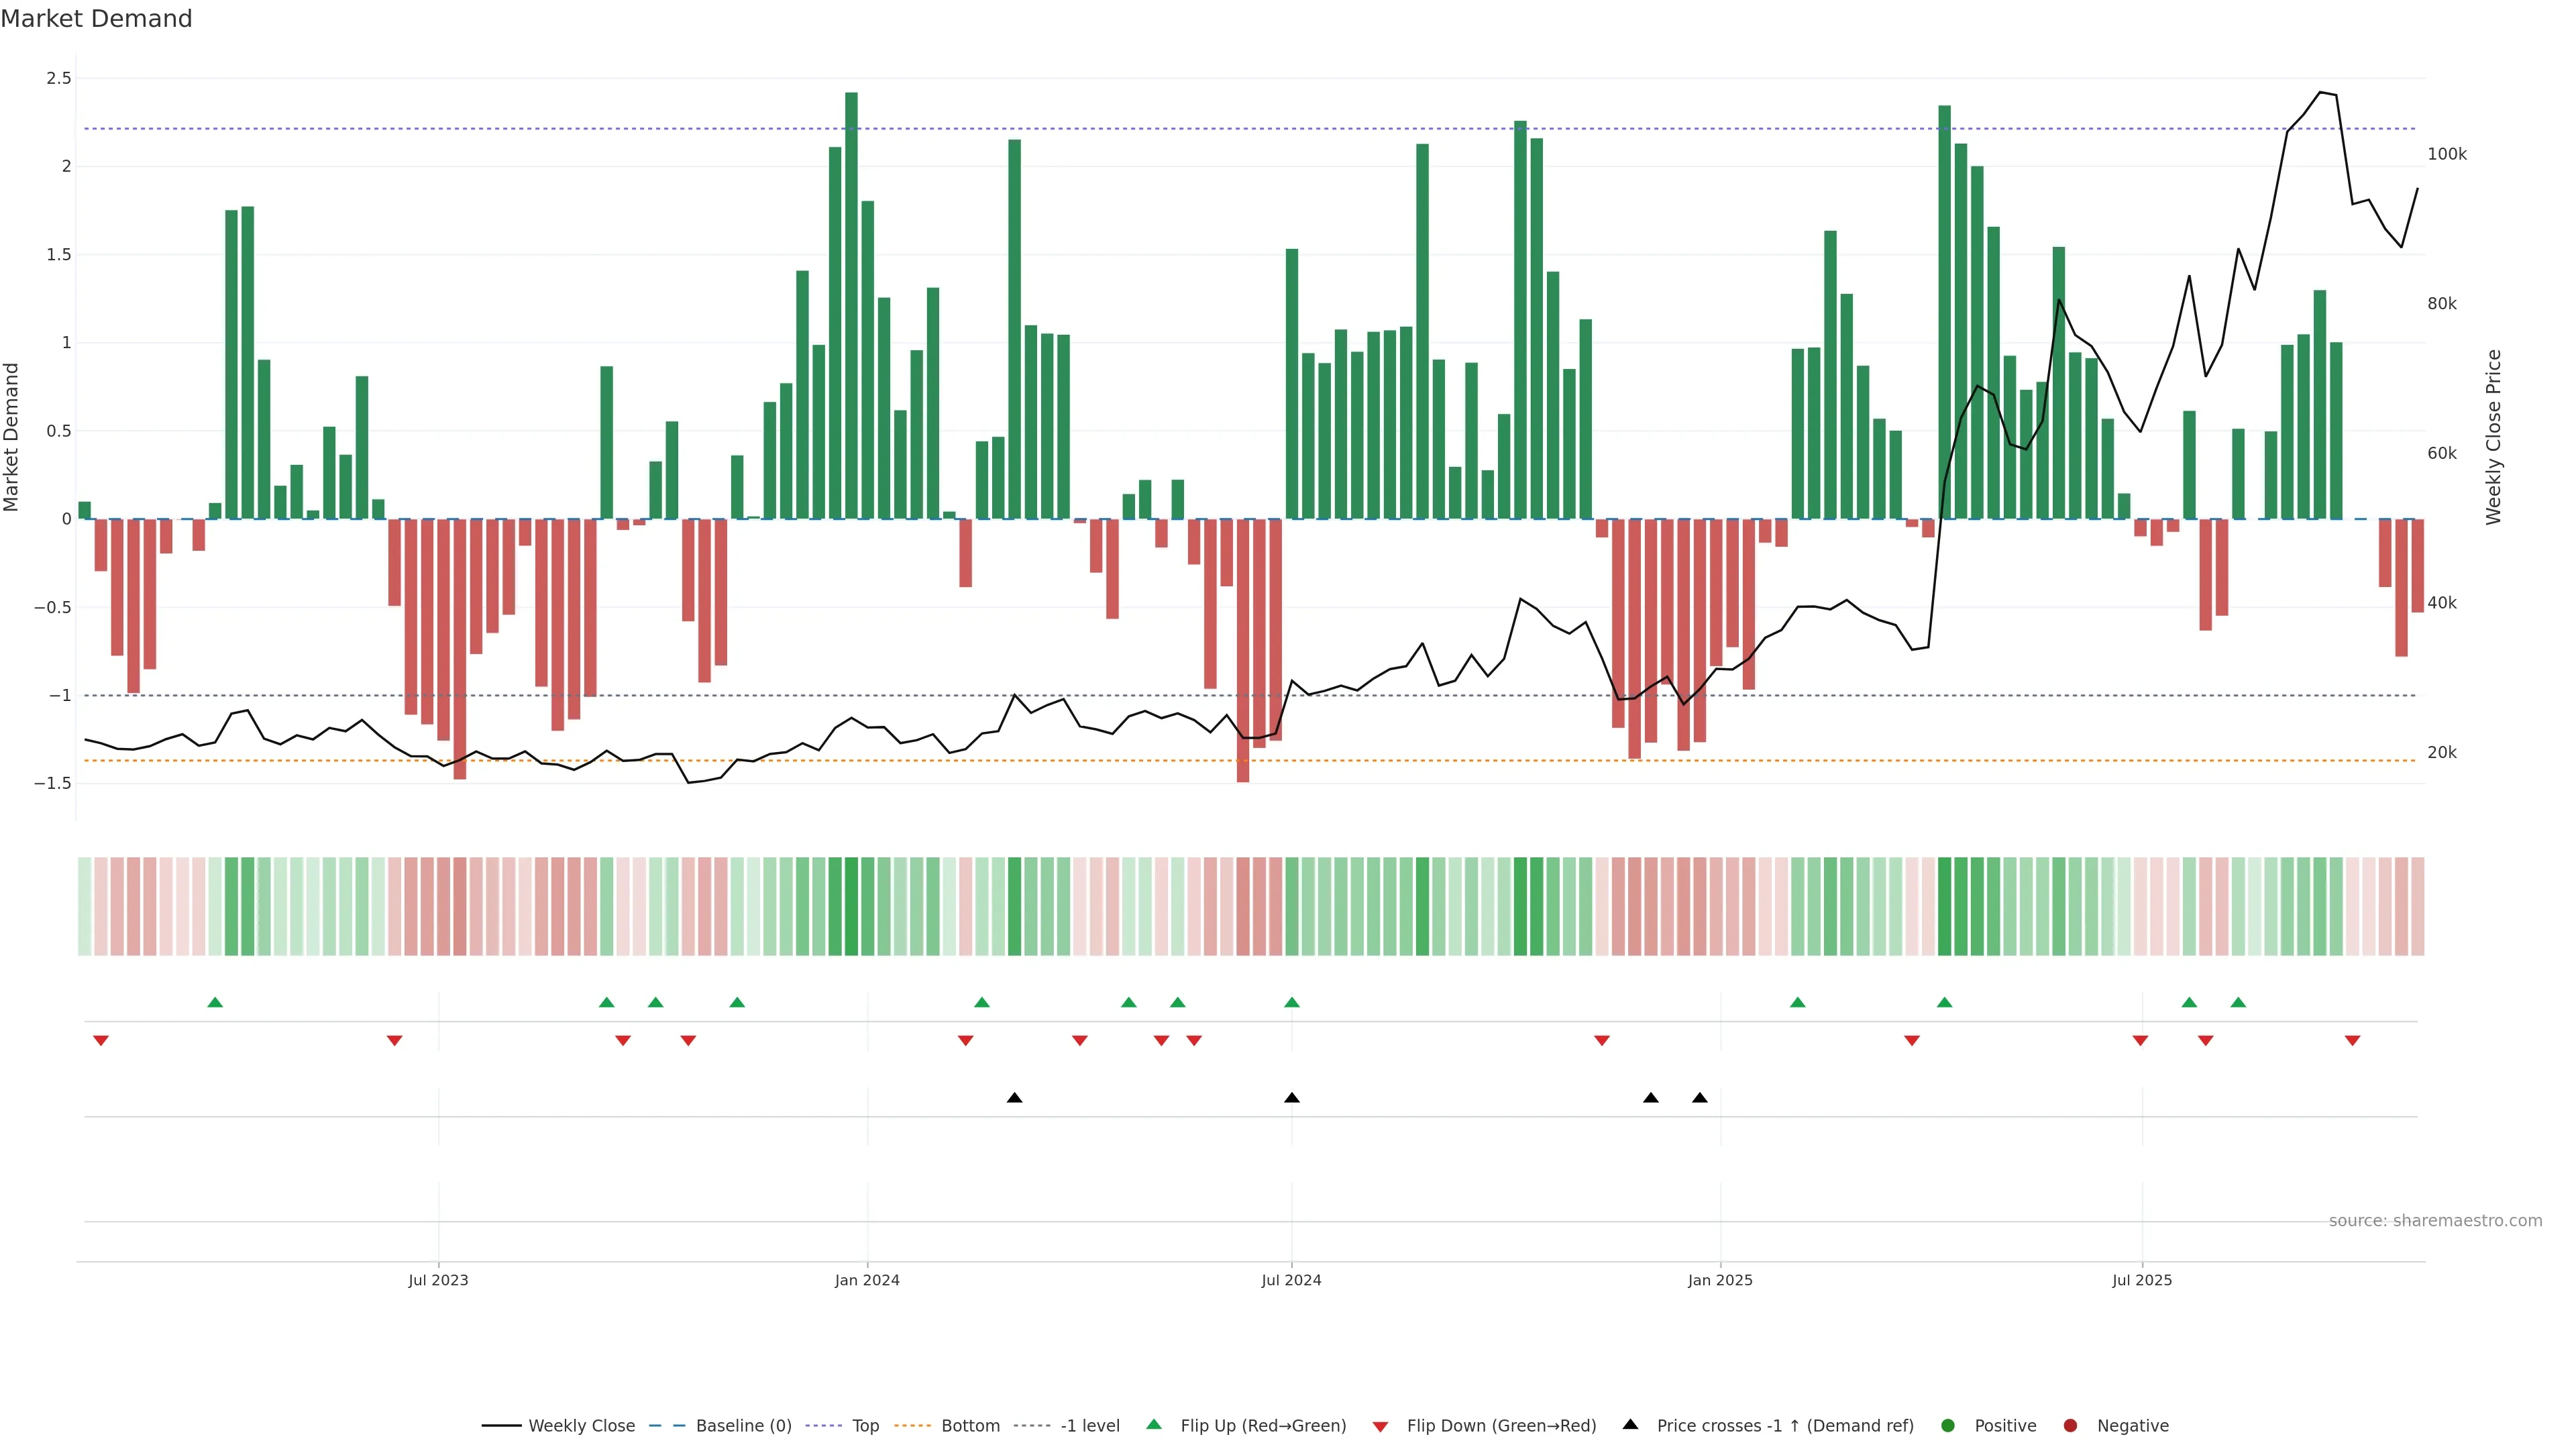This screenshot has height=1449, width=2576.
Task: Click the rightmost red Flip Down triangle marker
Action: 2352,1041
